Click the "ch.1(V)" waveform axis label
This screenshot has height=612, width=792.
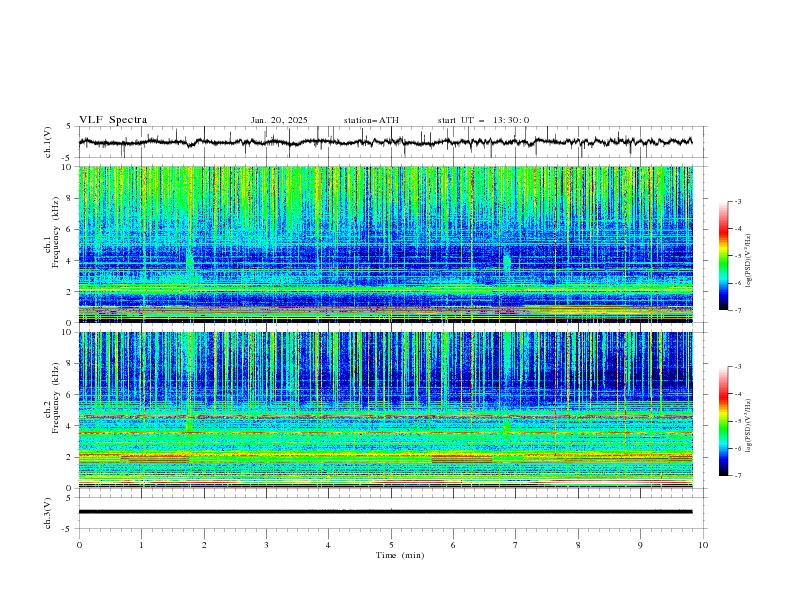point(48,142)
